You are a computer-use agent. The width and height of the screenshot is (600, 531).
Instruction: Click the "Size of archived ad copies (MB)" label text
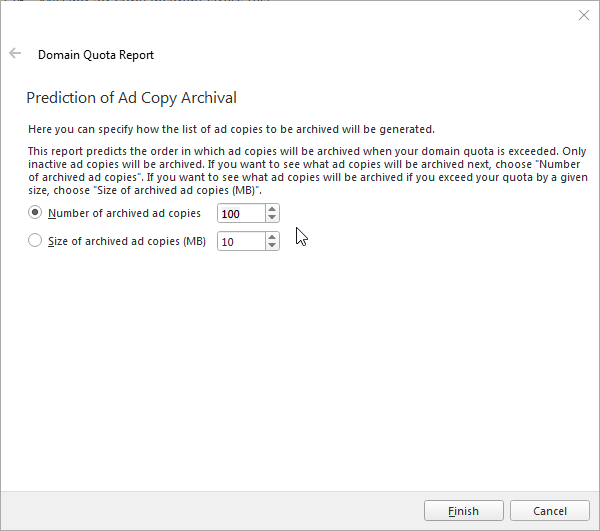click(x=127, y=241)
